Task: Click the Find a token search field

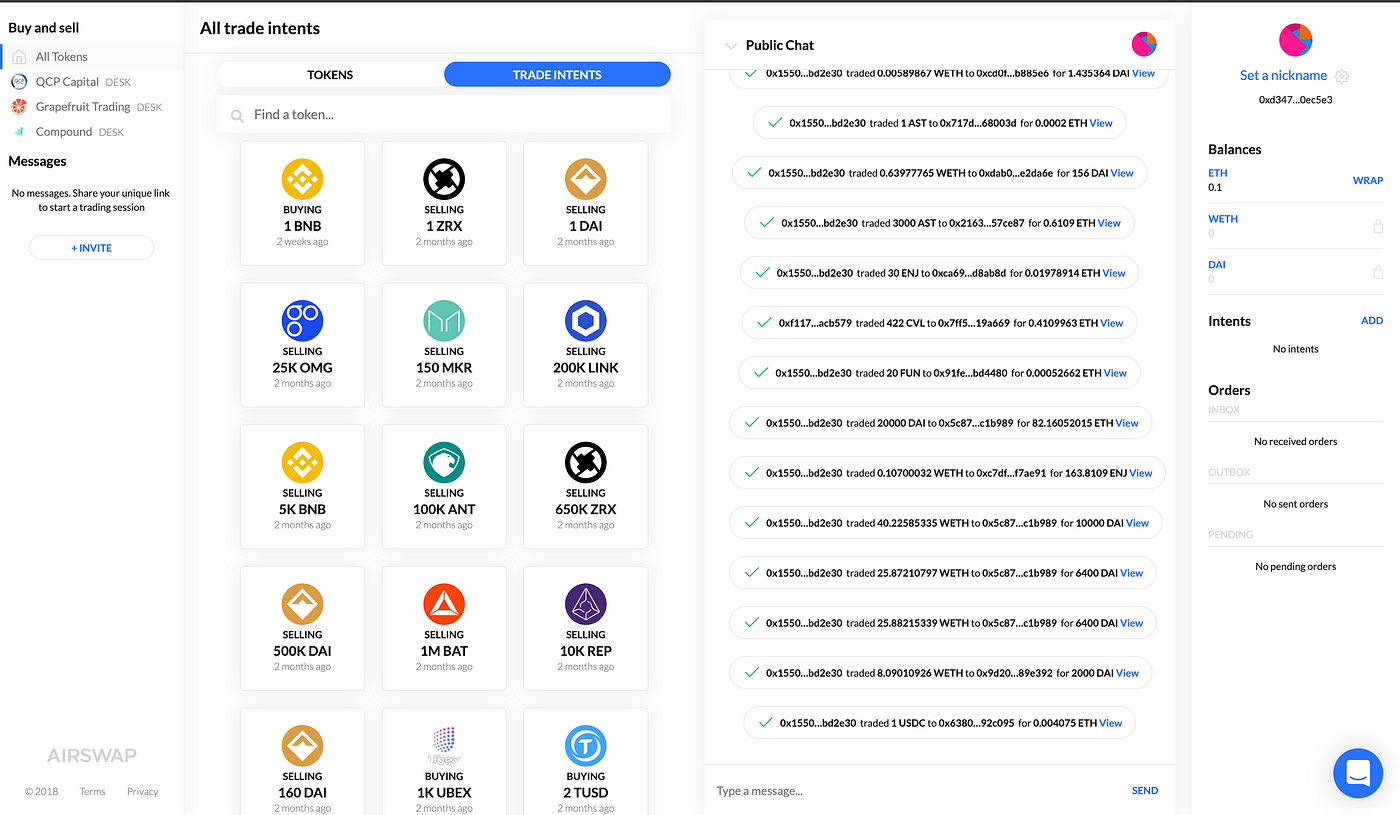Action: (444, 115)
